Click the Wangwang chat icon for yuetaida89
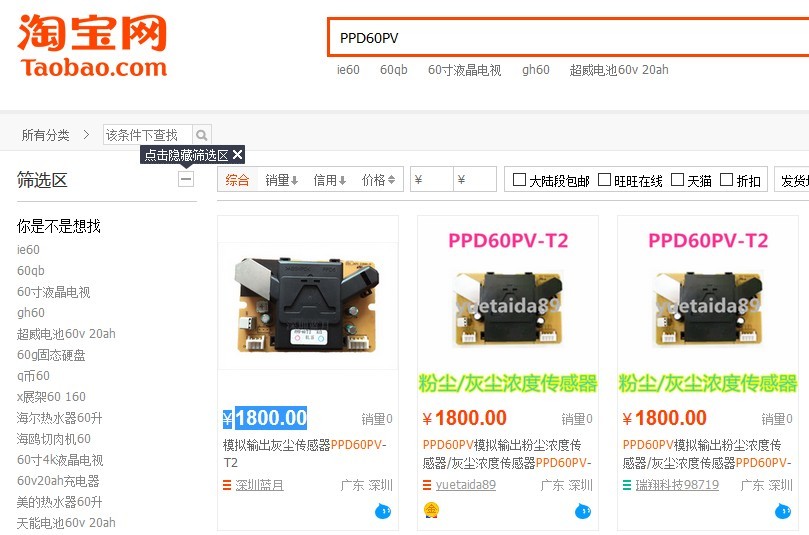Screen dimensions: 809x535 click(x=583, y=511)
